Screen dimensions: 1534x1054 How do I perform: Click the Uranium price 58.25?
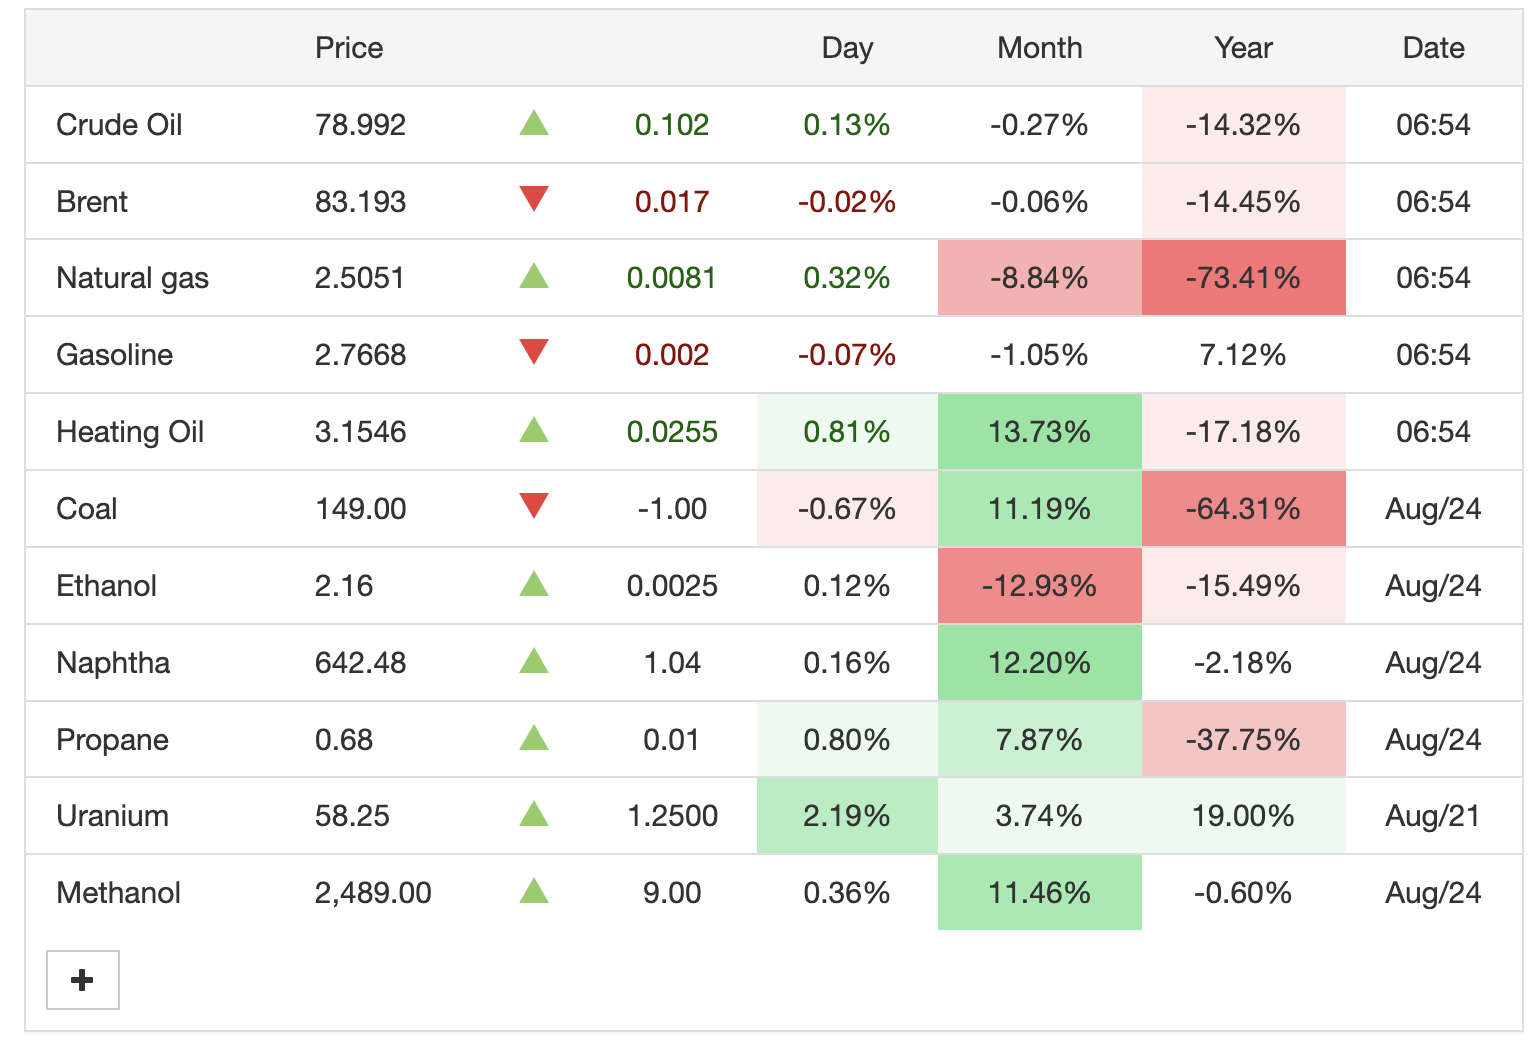click(x=352, y=816)
